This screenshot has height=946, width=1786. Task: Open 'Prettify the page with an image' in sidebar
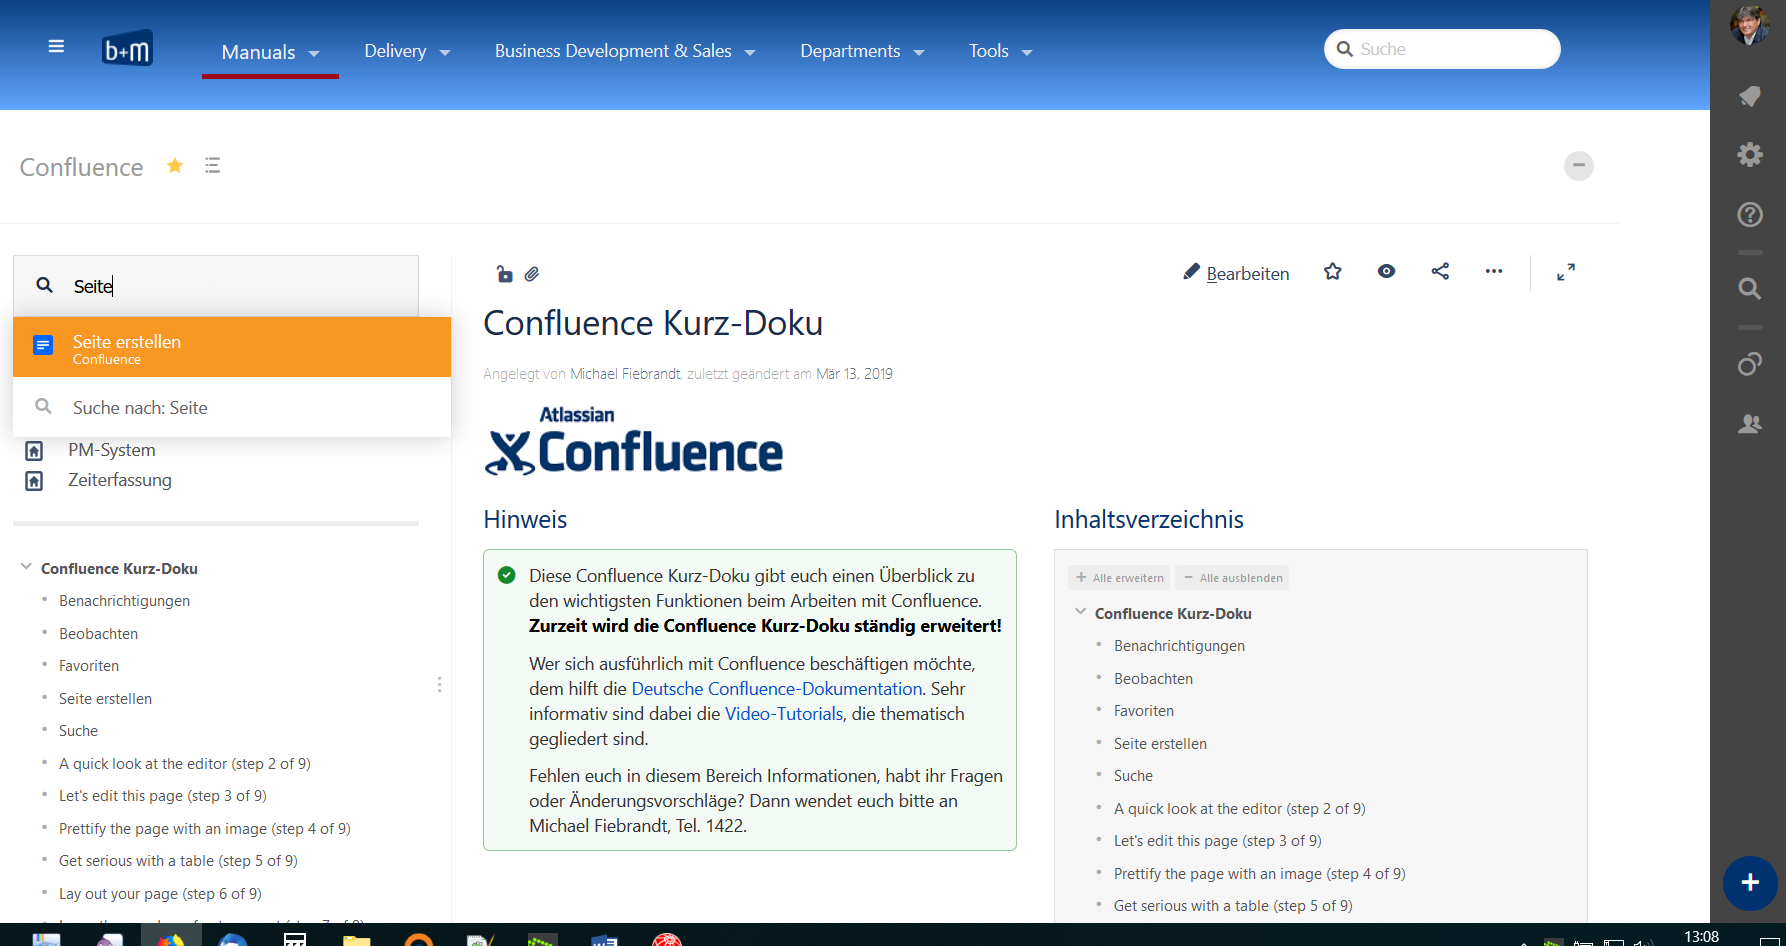click(205, 829)
